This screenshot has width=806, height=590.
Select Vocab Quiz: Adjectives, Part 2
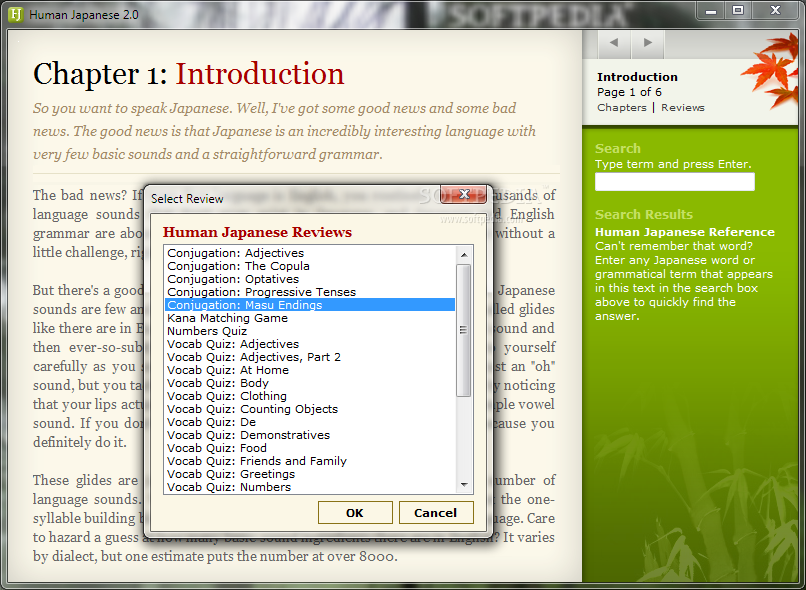click(x=310, y=357)
